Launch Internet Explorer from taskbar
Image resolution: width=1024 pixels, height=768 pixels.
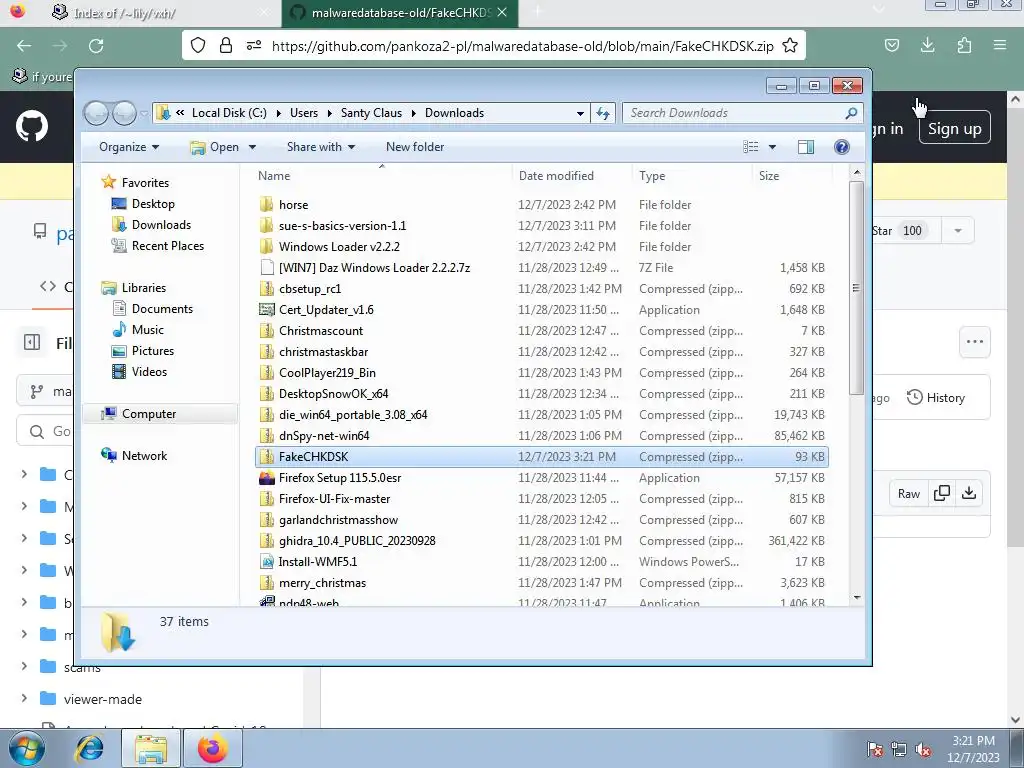coord(89,748)
